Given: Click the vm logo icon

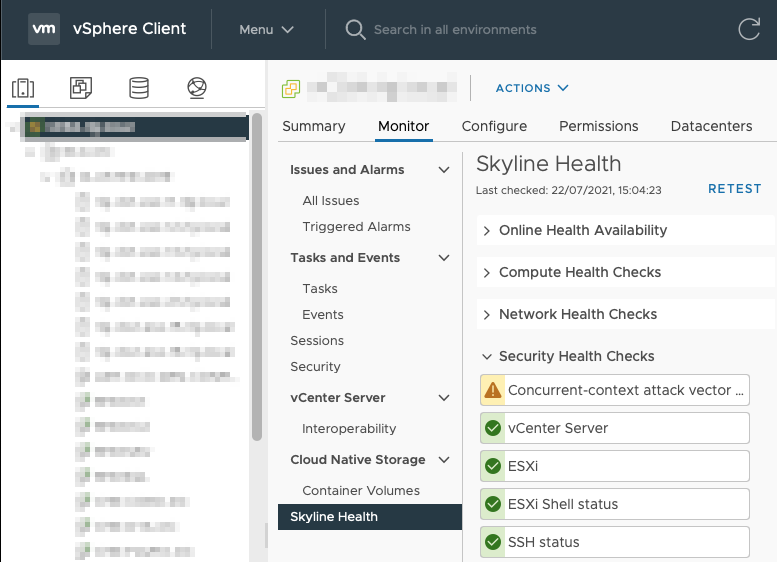Looking at the screenshot, I should 44,29.
